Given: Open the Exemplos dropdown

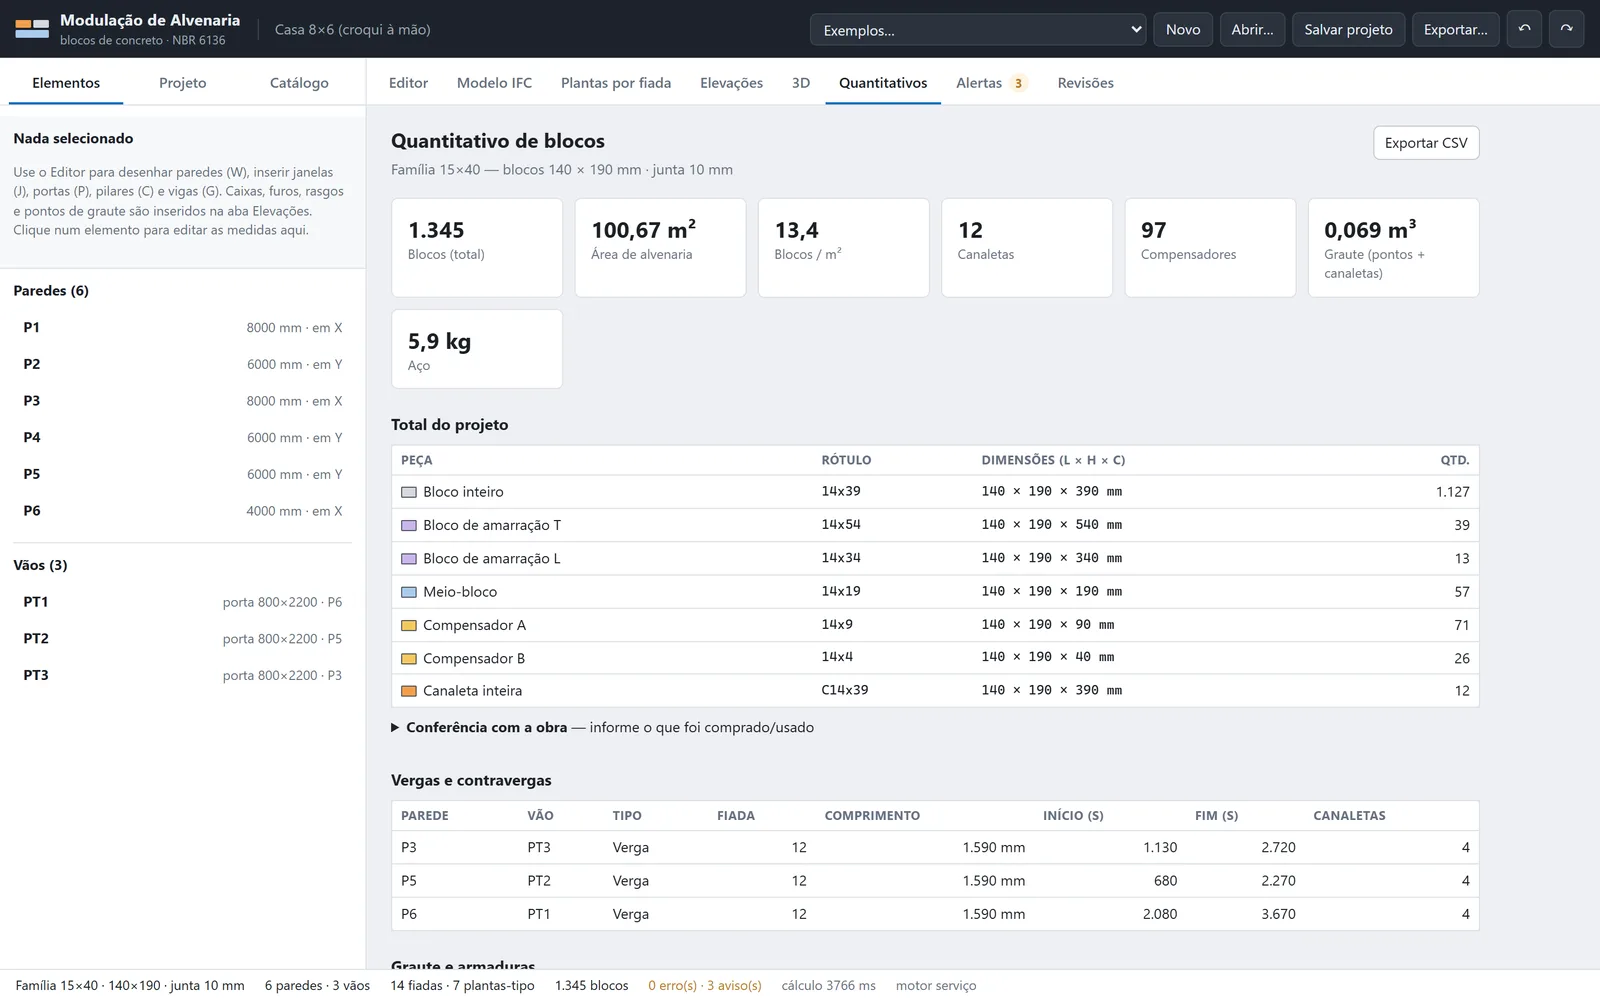Looking at the screenshot, I should click(978, 29).
